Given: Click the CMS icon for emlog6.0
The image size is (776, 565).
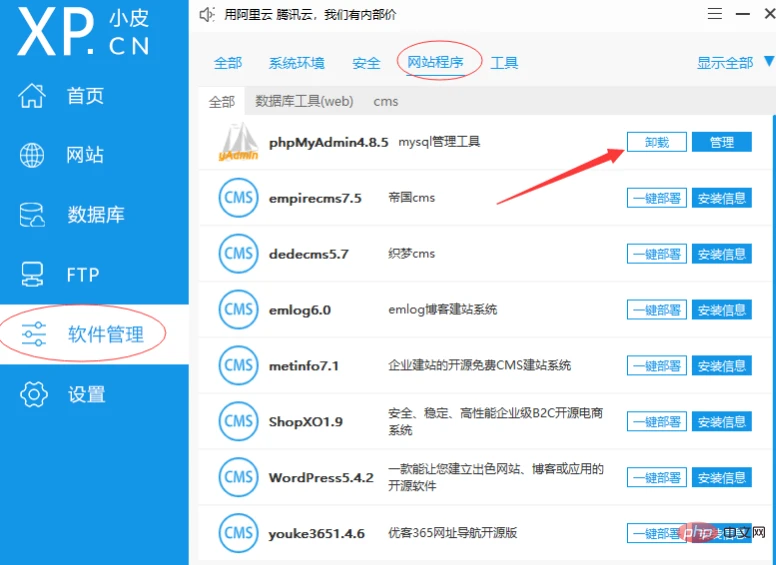Looking at the screenshot, I should click(238, 310).
